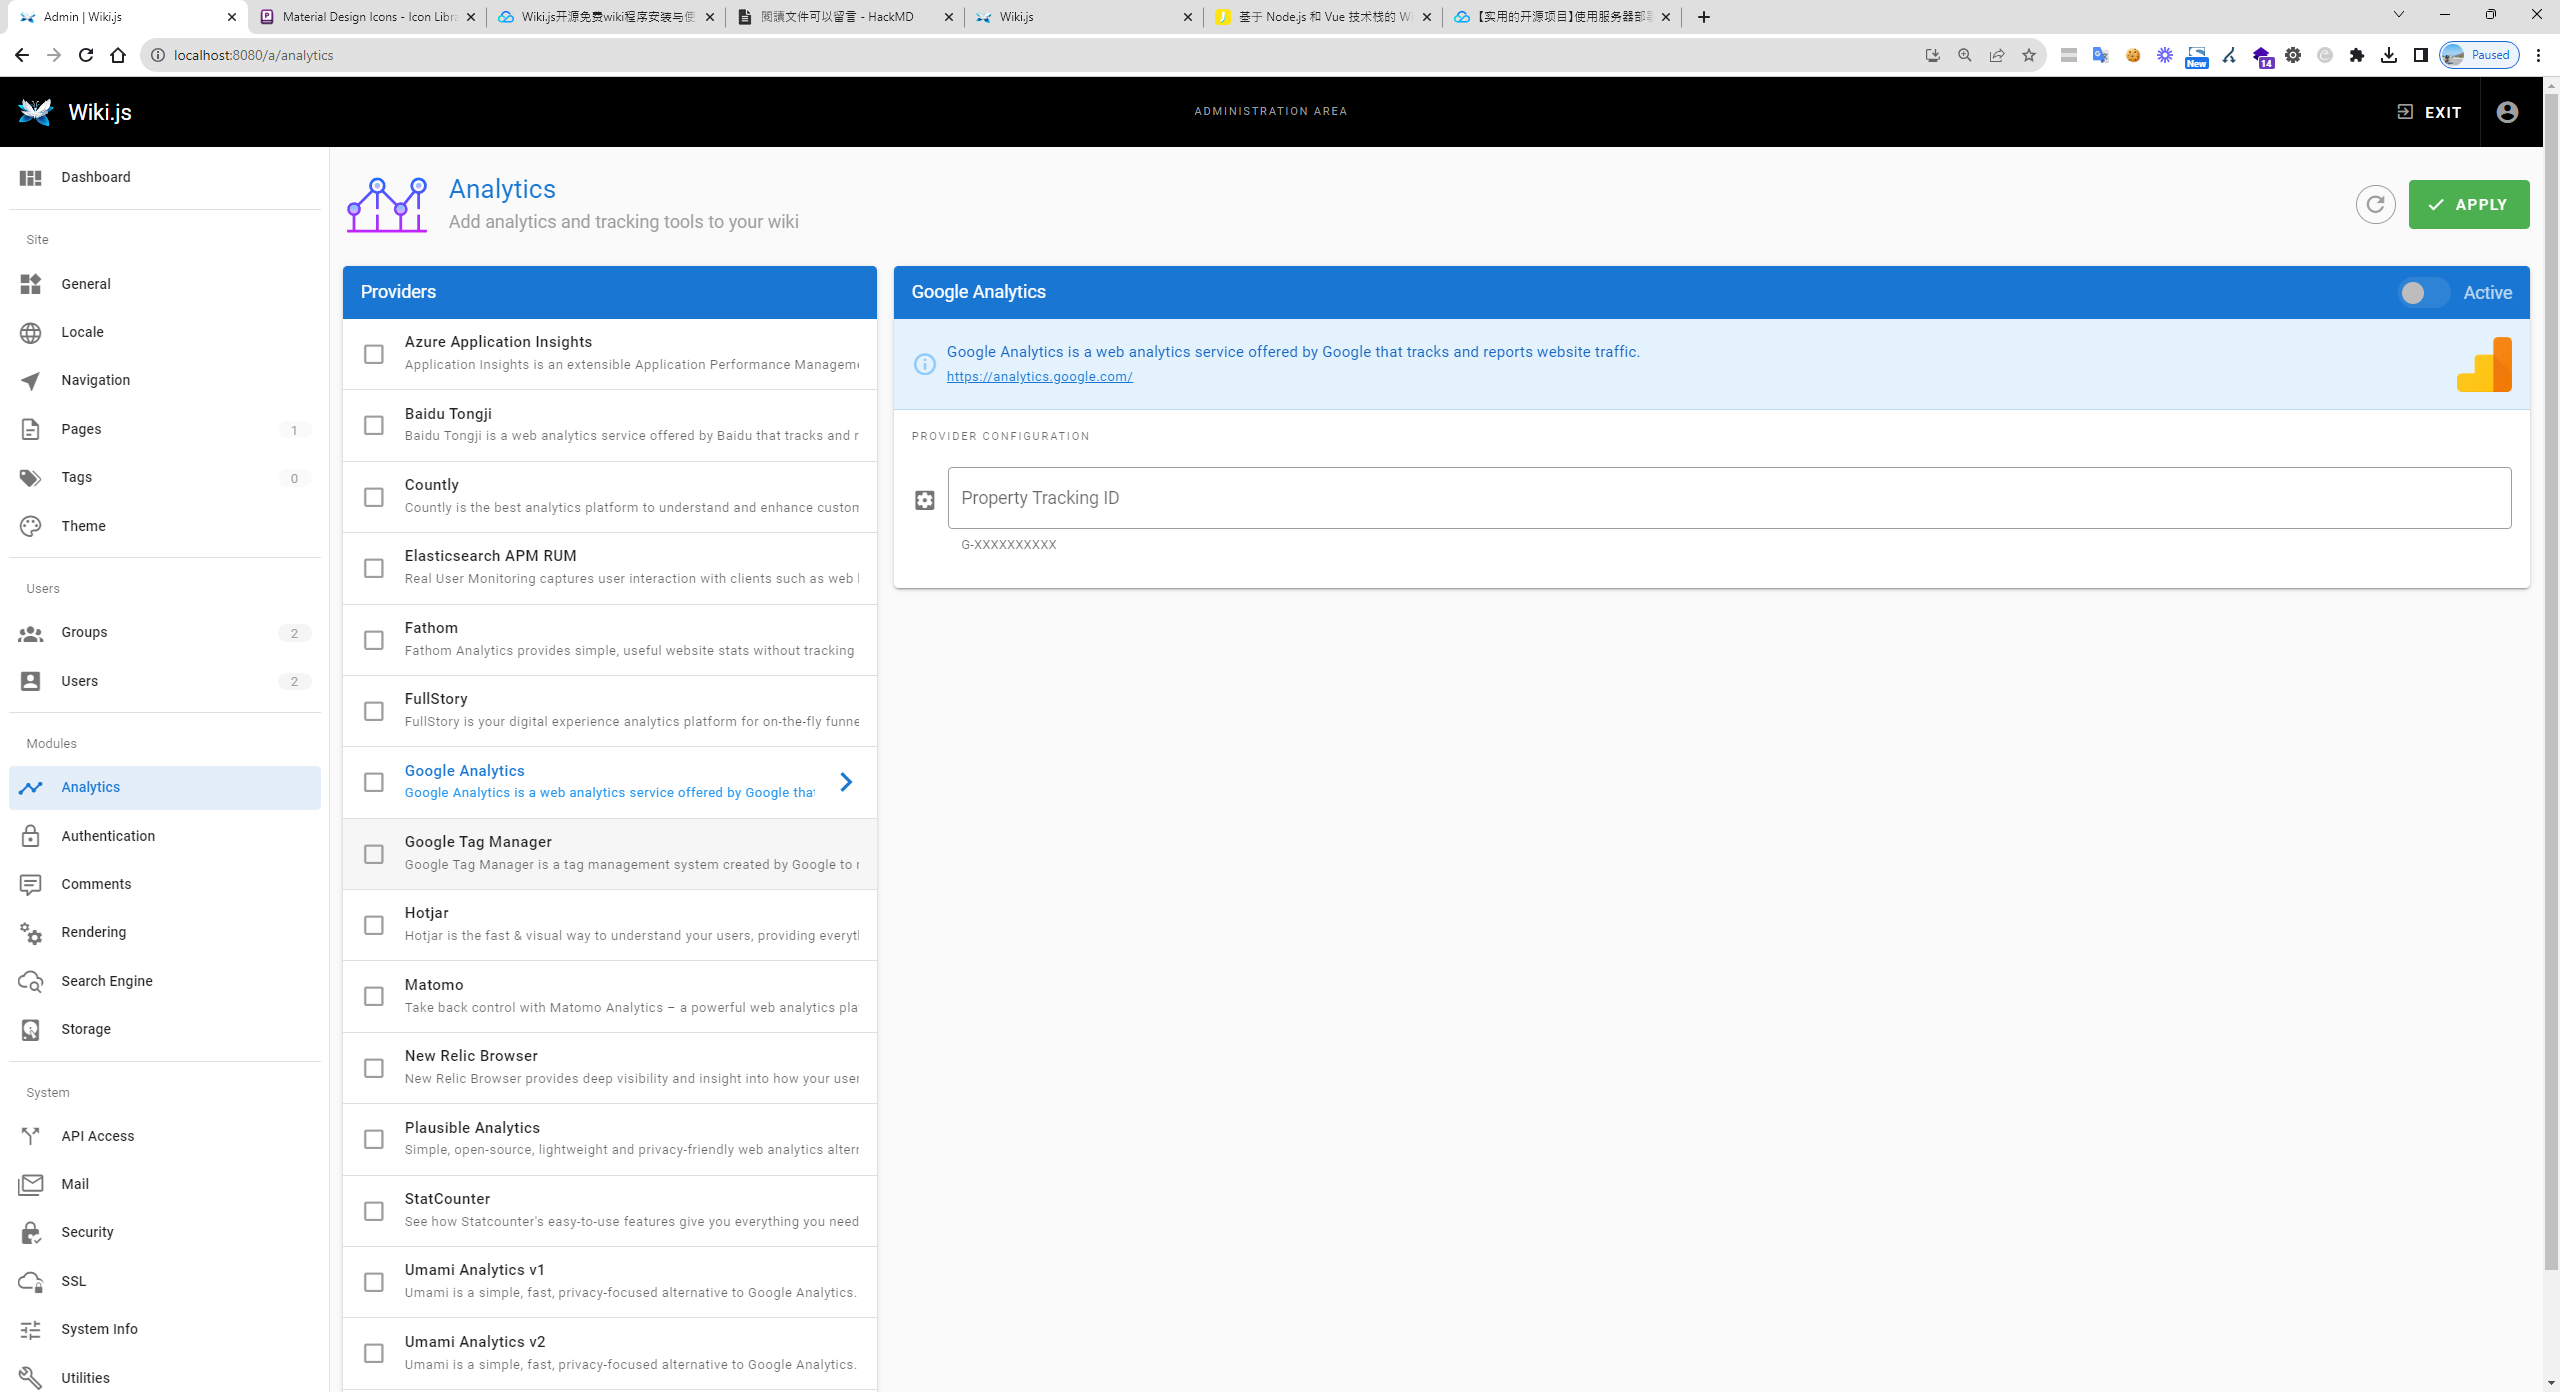Open the user account avatar icon

click(2506, 112)
